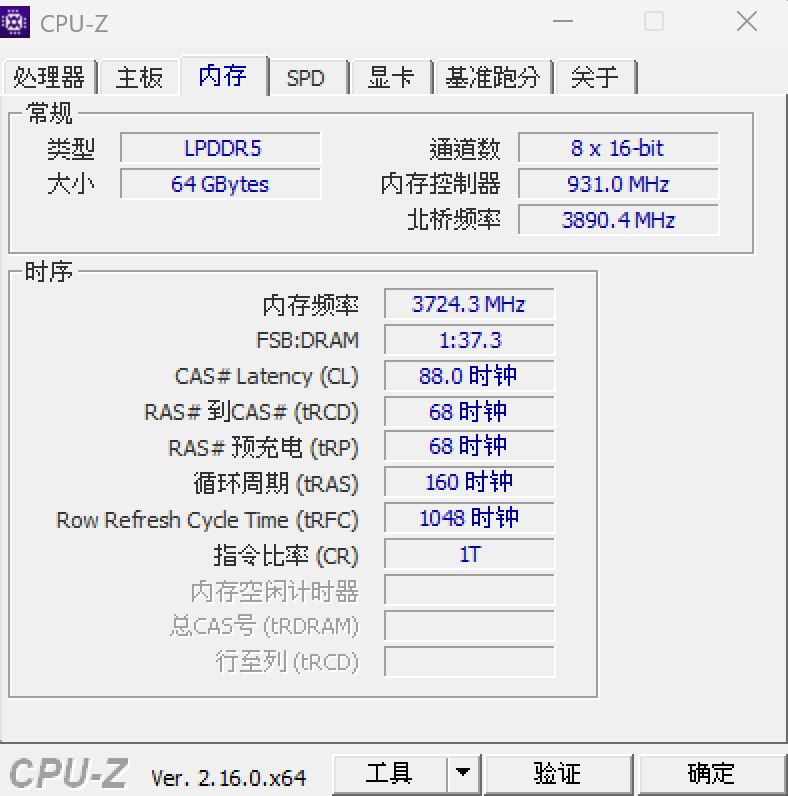Click the CPU-Z app icon in title bar
This screenshot has height=796, width=788.
coord(15,22)
